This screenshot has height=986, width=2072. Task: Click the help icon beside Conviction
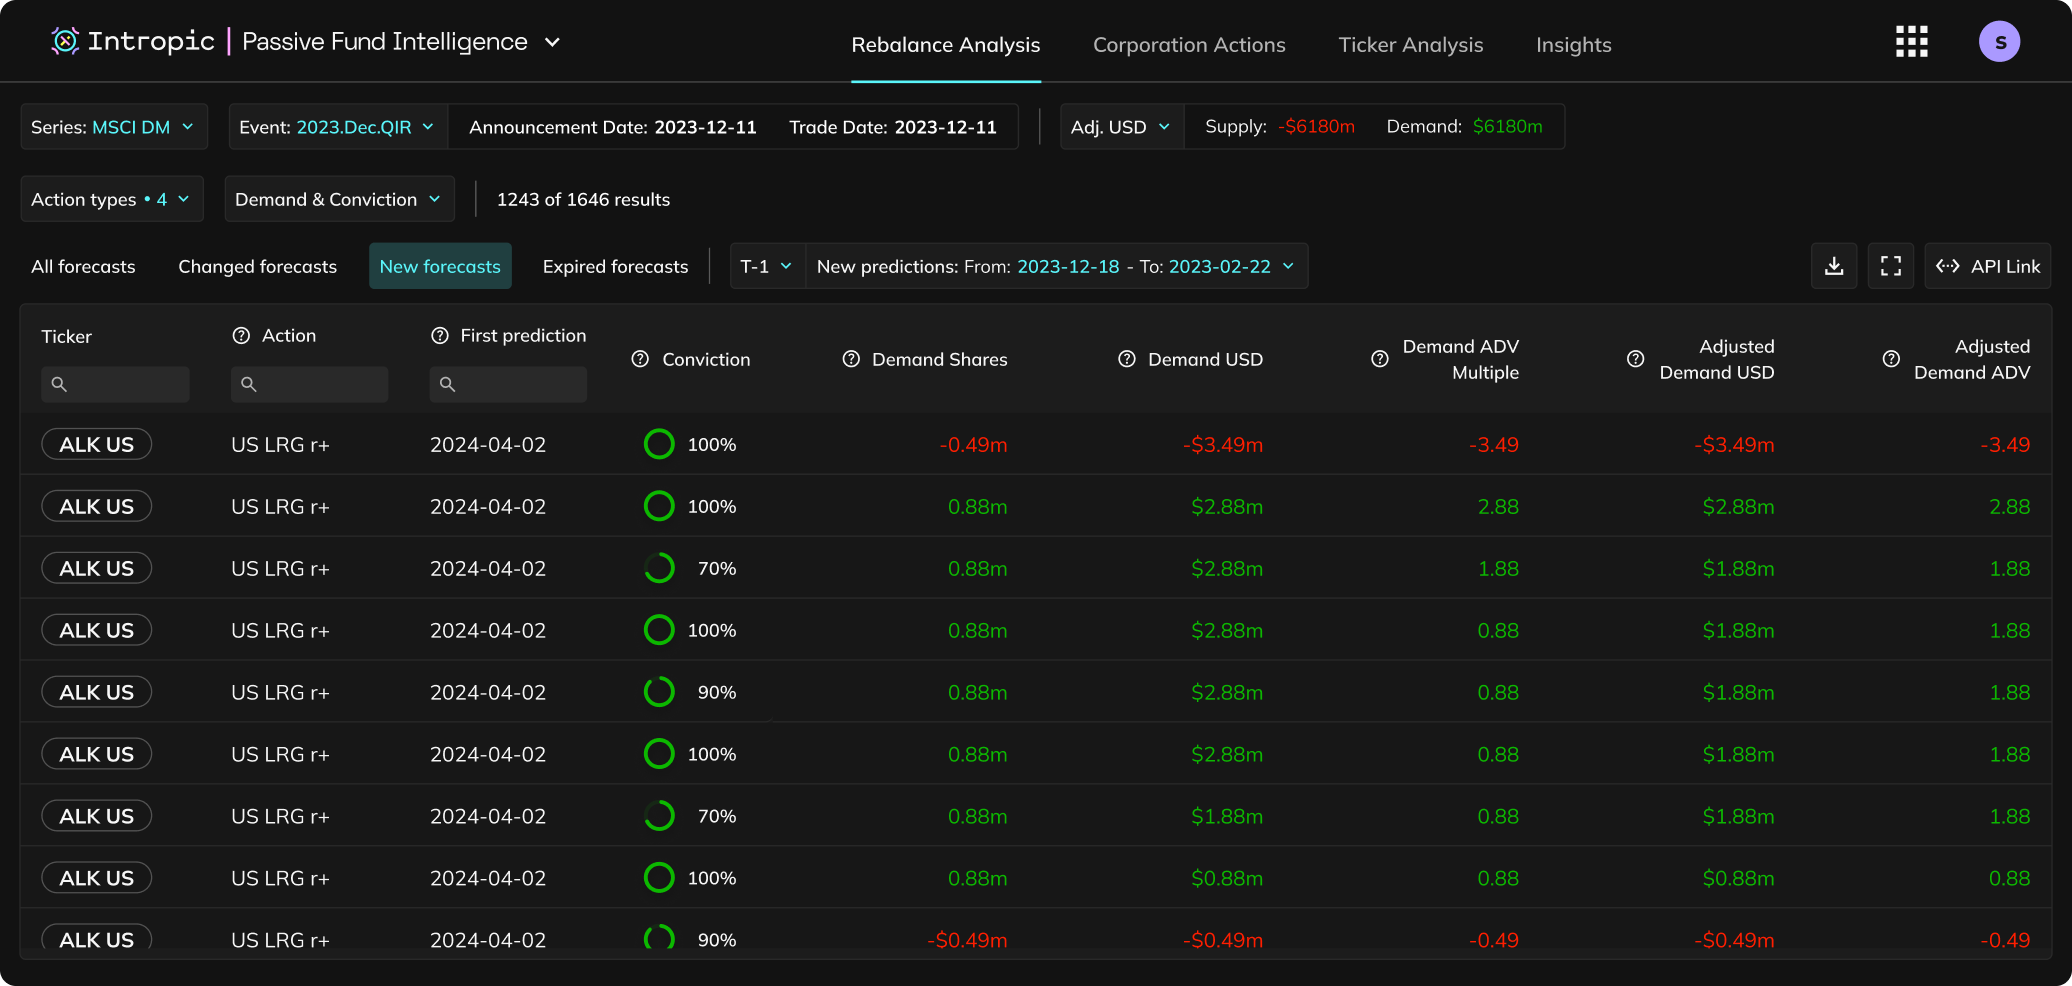[x=640, y=359]
